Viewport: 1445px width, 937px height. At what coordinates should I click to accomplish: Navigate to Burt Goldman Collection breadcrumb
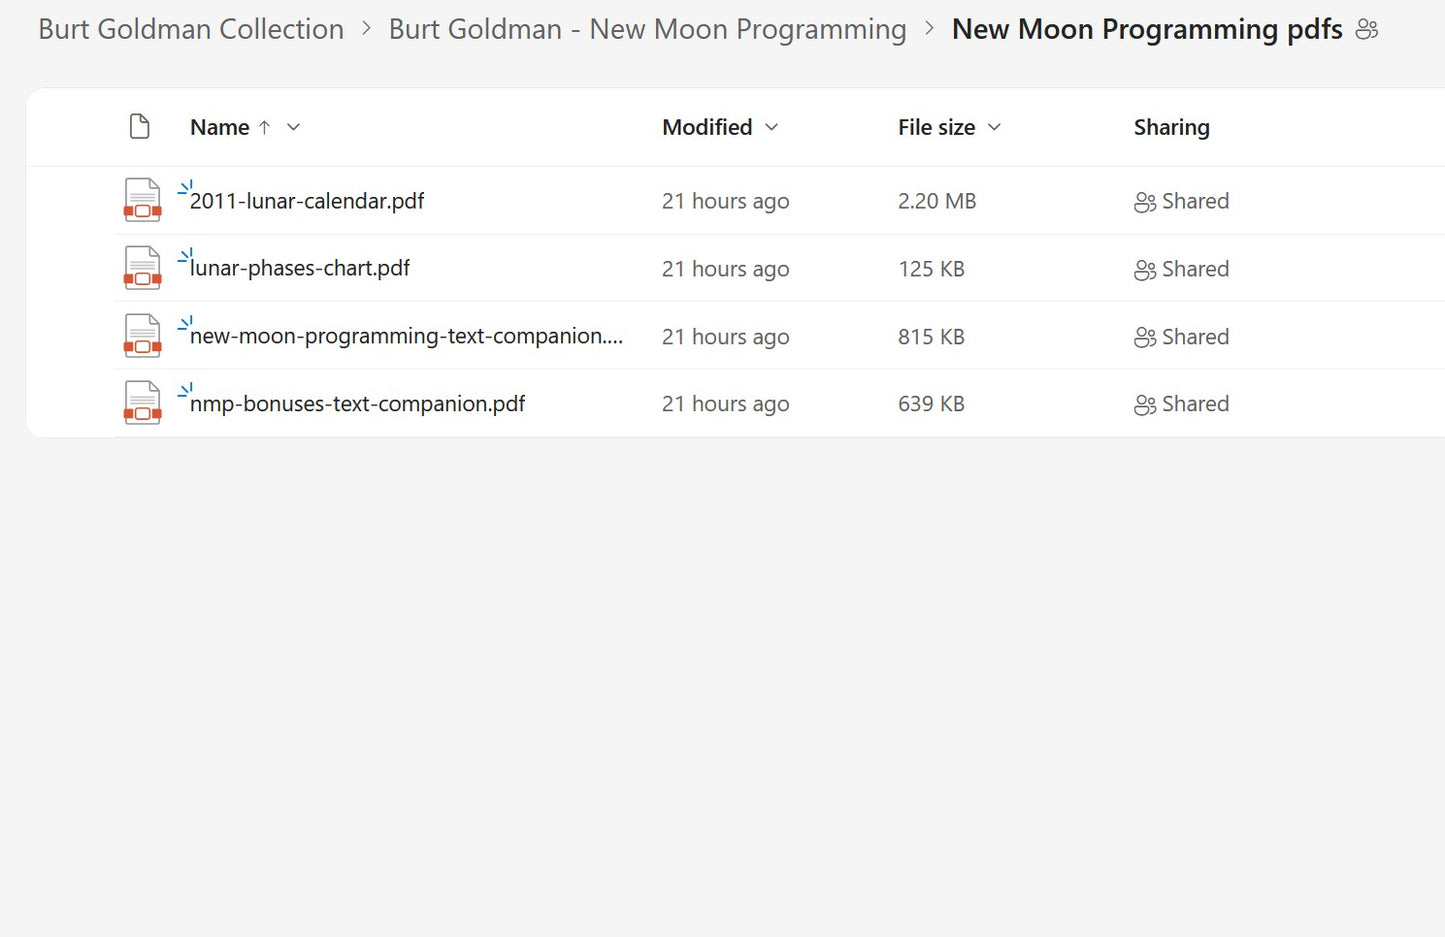[191, 30]
